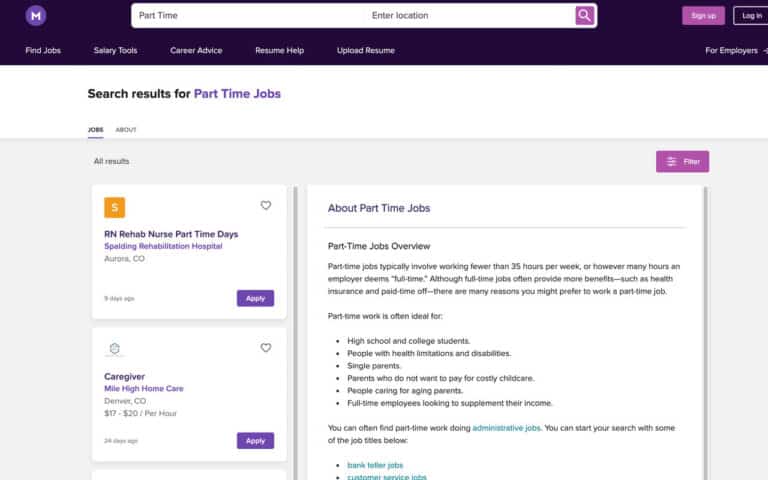768x480 pixels.
Task: Open the Find Jobs menu item
Action: [43, 50]
